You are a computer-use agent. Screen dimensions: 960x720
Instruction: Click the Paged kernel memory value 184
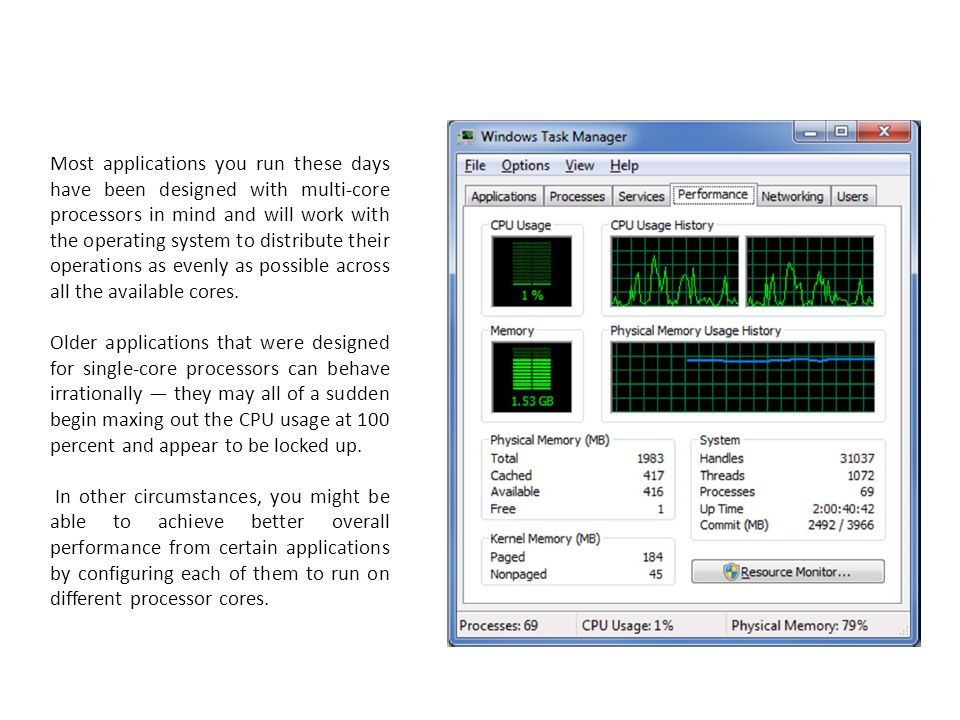click(x=653, y=557)
